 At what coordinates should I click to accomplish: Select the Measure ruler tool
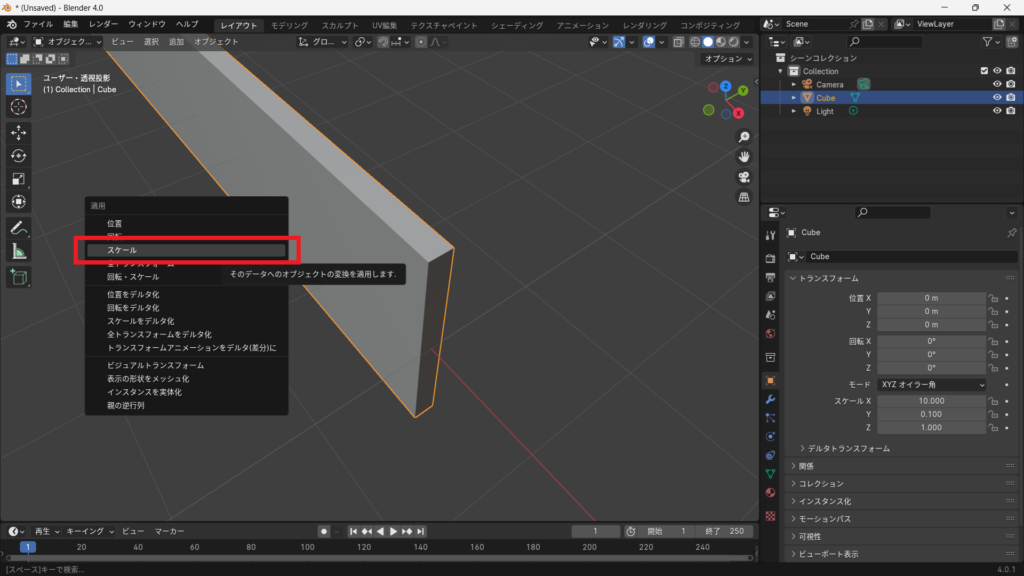point(19,251)
